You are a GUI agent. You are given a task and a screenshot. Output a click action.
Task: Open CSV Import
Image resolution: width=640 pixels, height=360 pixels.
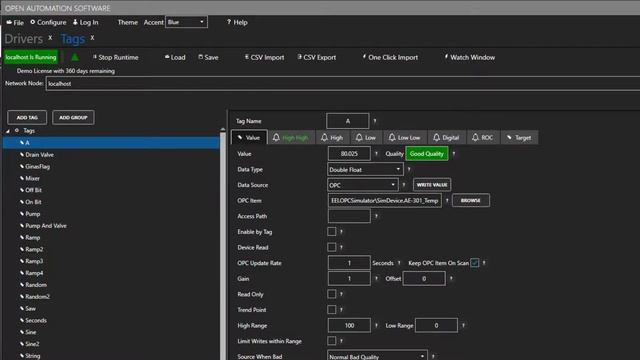(x=264, y=58)
